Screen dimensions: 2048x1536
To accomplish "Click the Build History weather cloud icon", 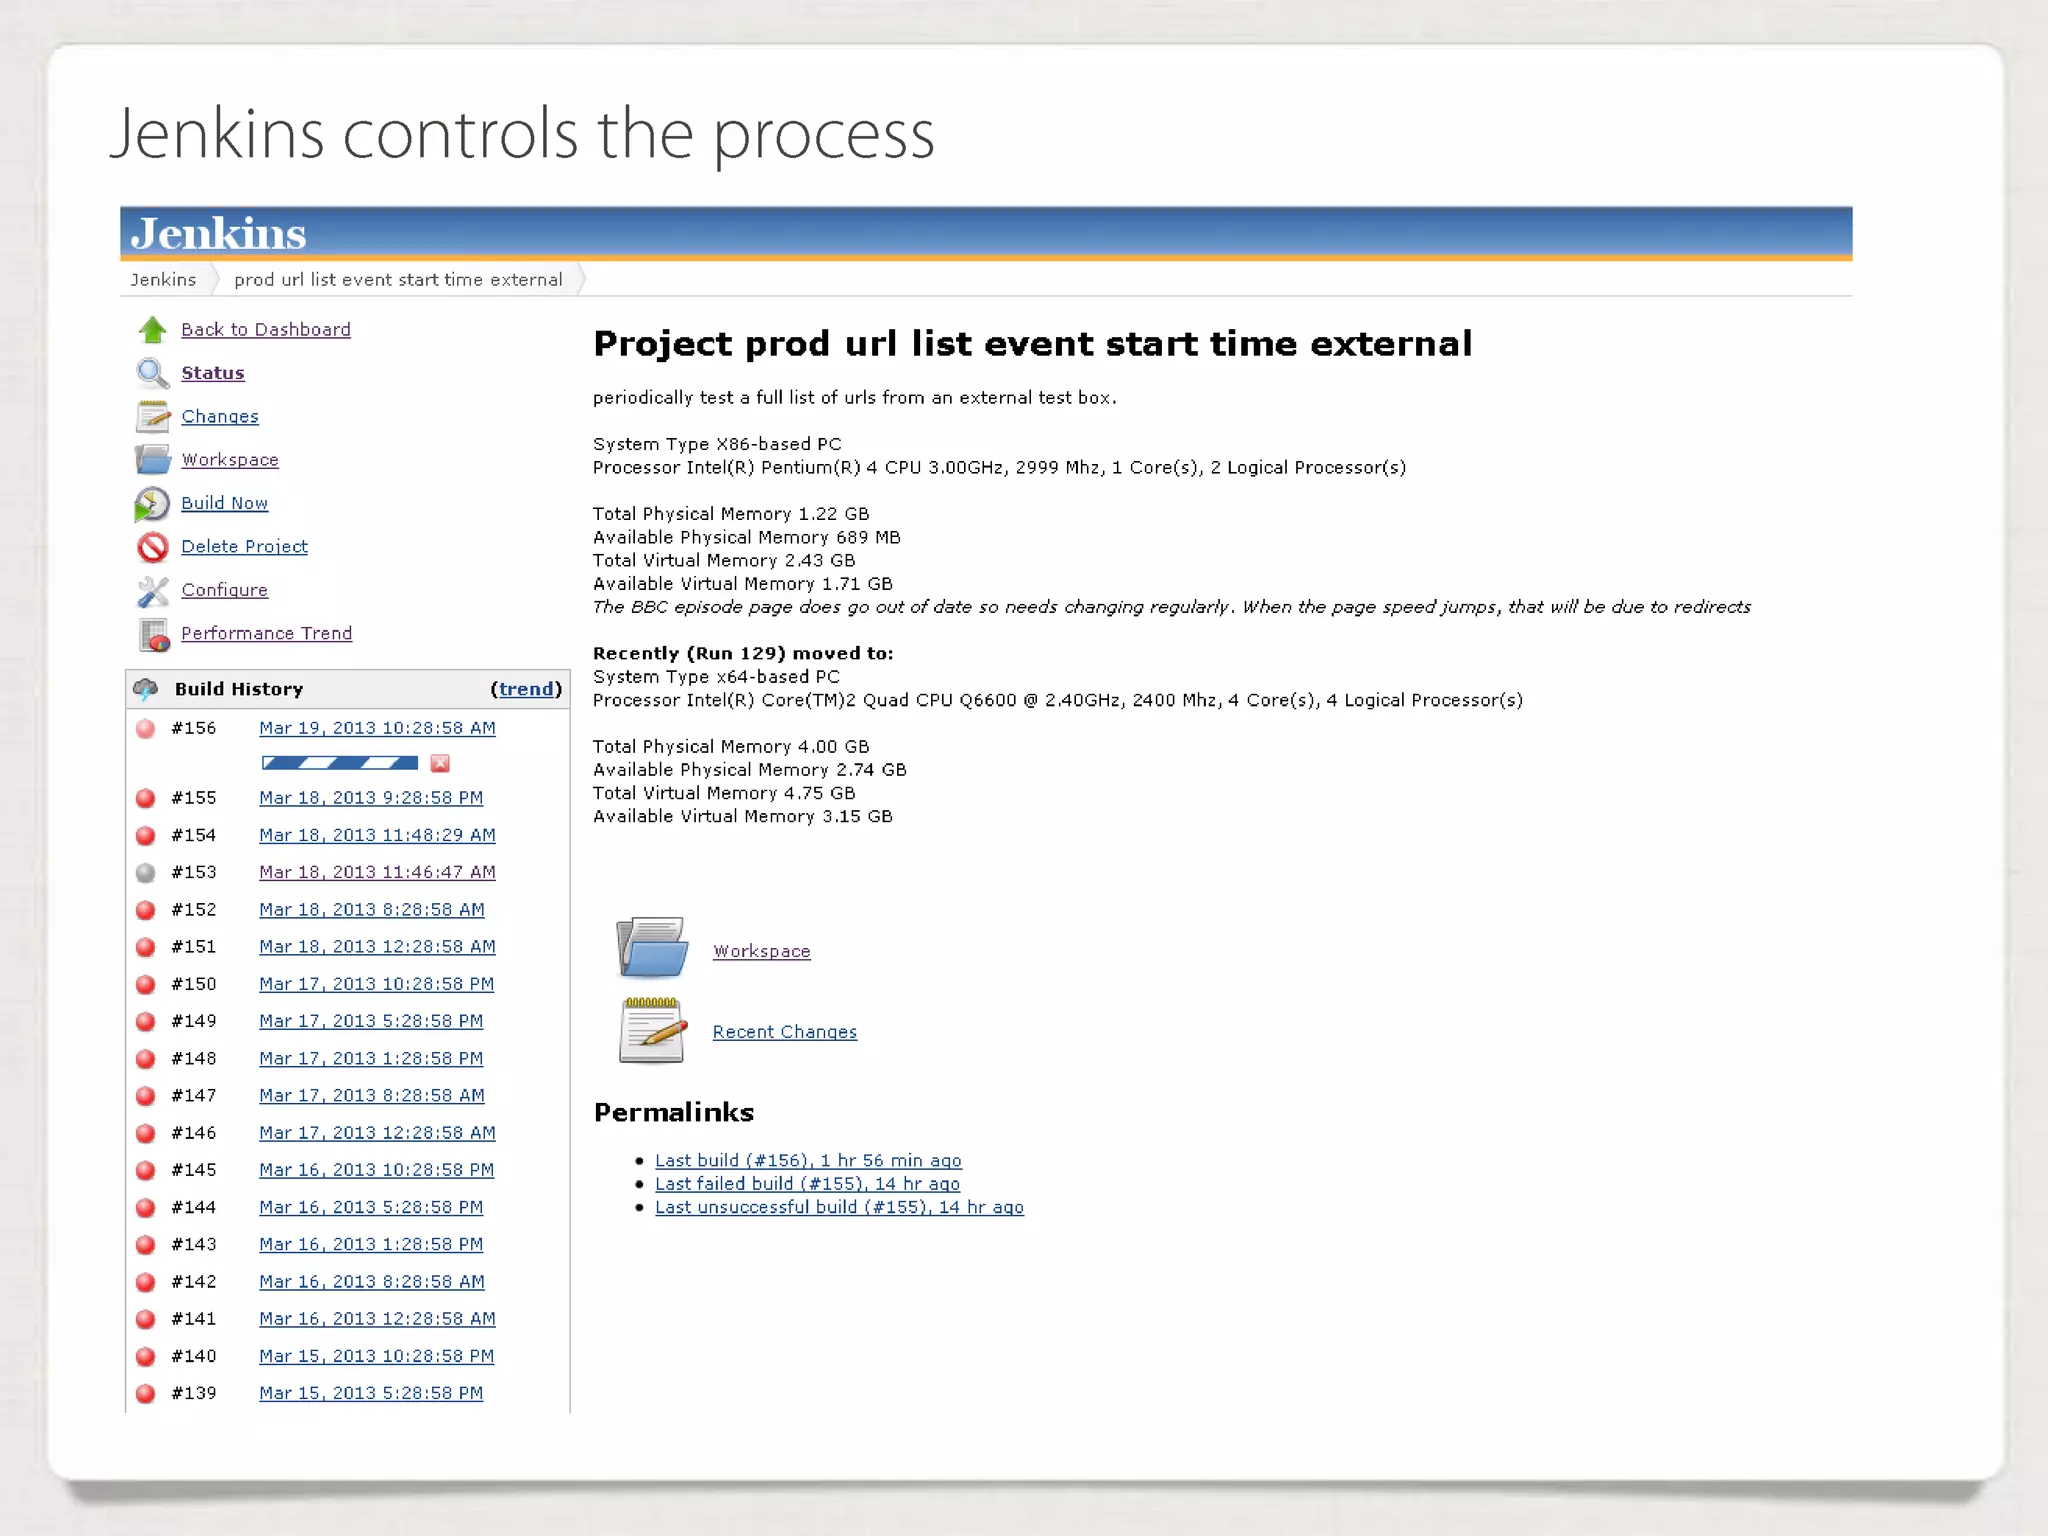I will click(146, 689).
